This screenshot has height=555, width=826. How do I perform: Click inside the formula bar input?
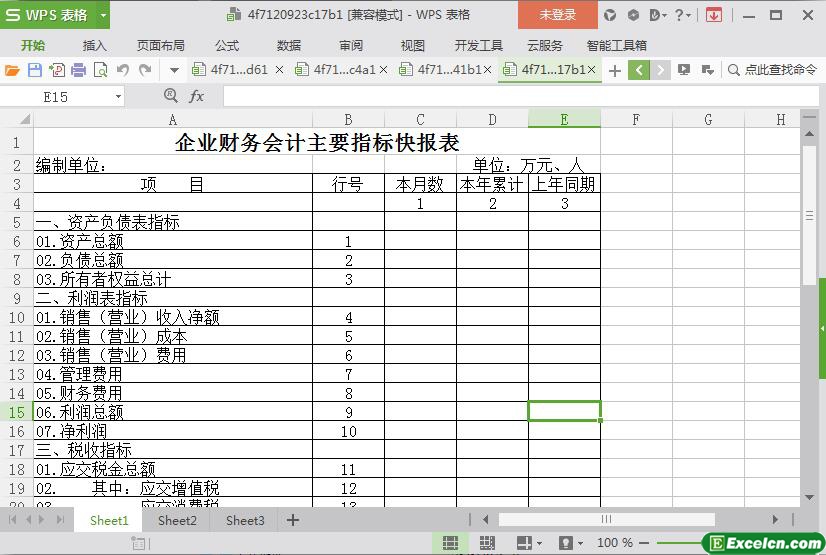(x=520, y=97)
